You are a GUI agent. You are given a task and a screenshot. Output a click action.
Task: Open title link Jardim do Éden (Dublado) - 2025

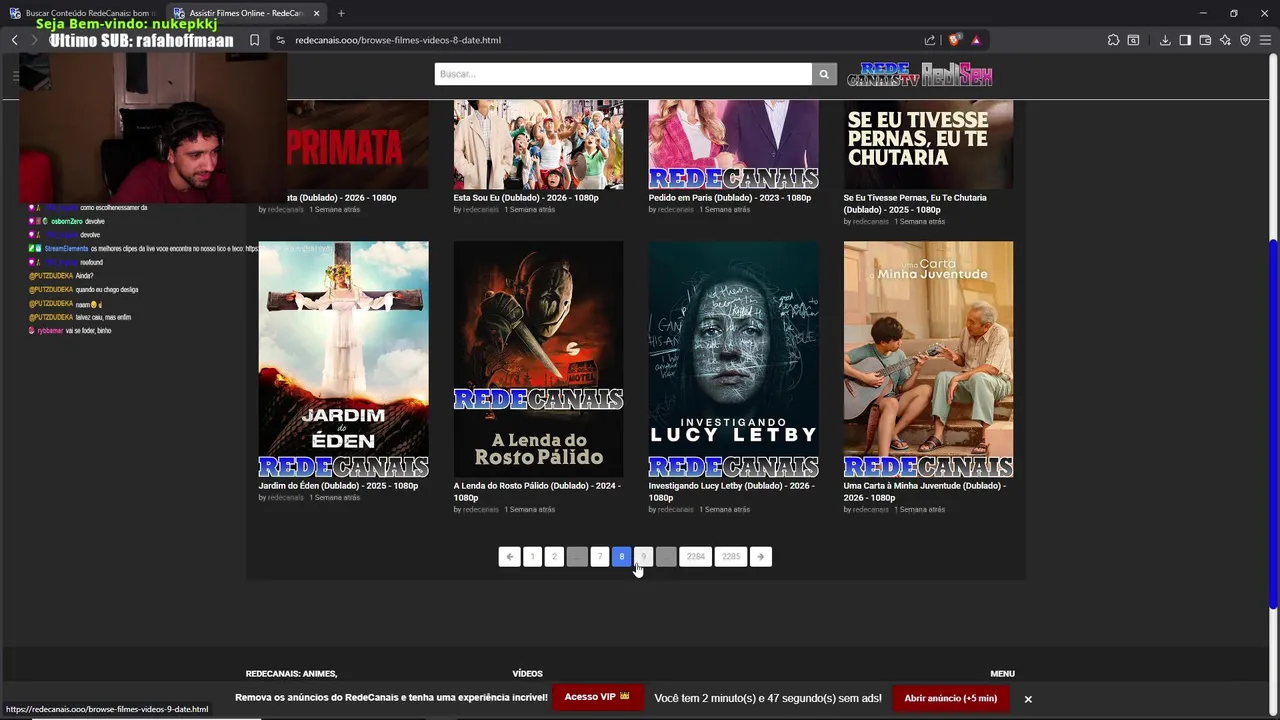pos(338,486)
